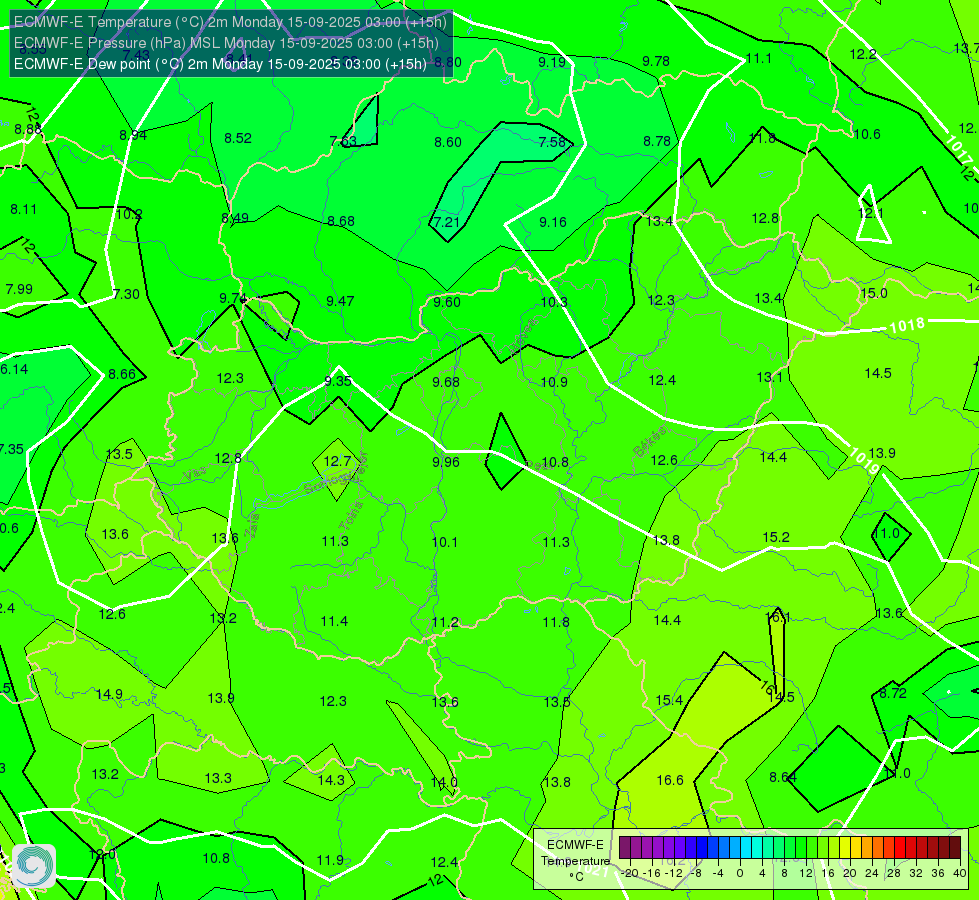Image resolution: width=979 pixels, height=900 pixels.
Task: Click the 8.11 temperature value
Action: [x=23, y=209]
